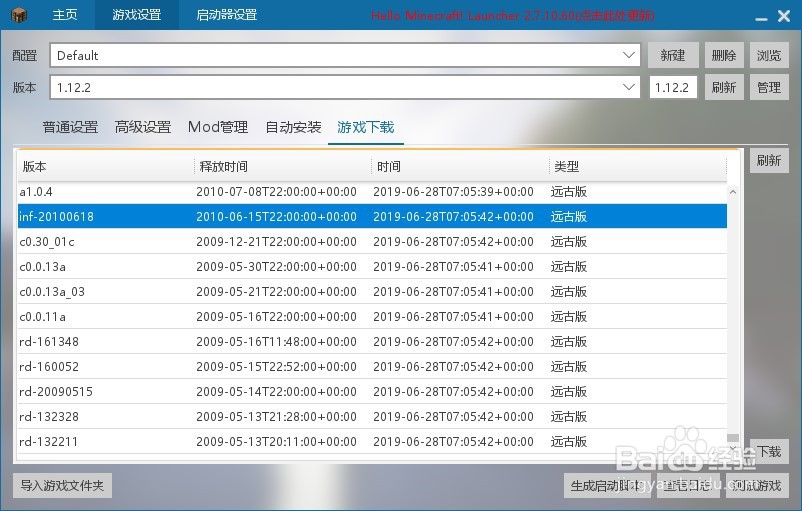Select the rd-160052 version row

[372, 367]
